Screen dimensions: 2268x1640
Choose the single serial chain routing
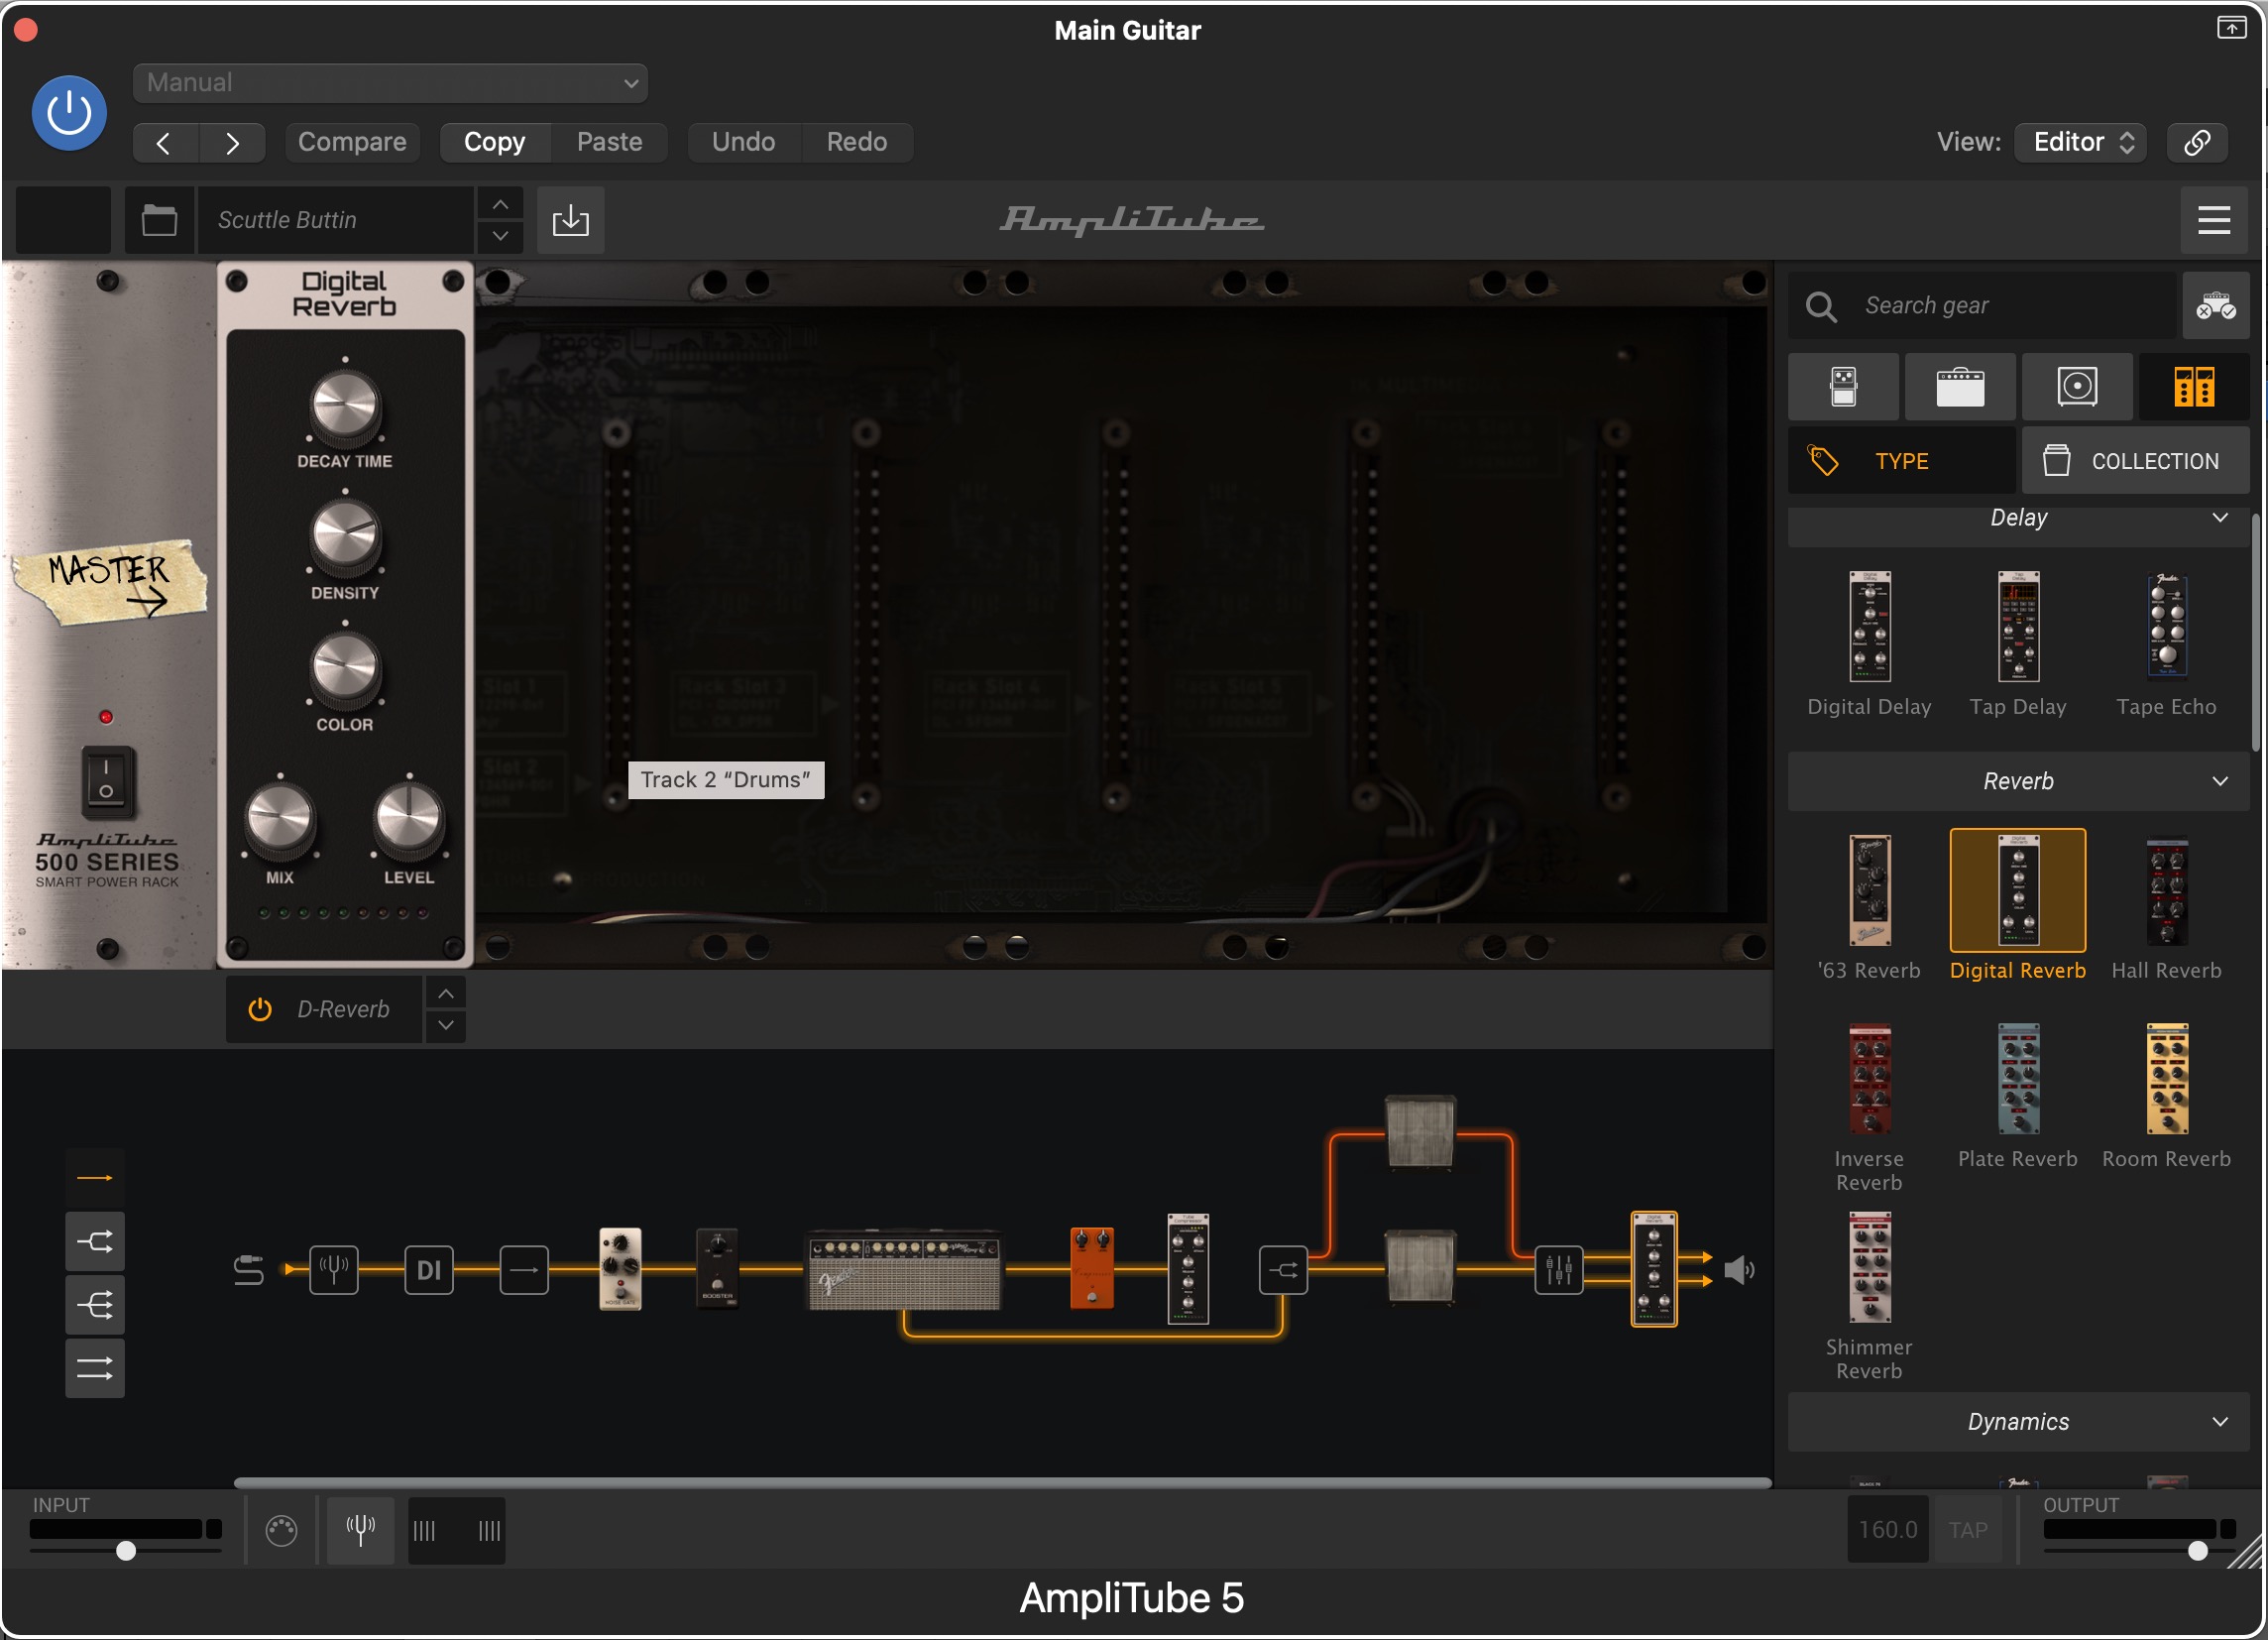coord(95,1179)
